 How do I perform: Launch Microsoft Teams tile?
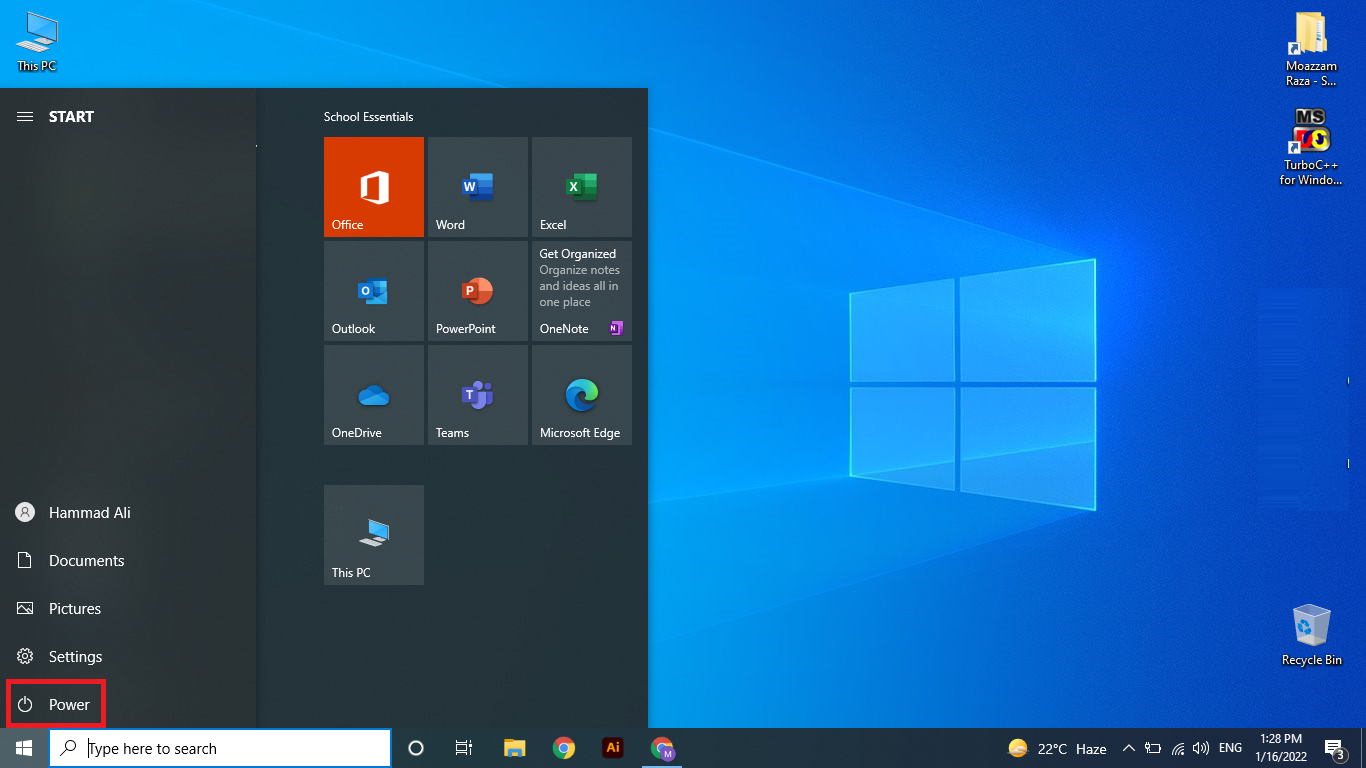(478, 395)
